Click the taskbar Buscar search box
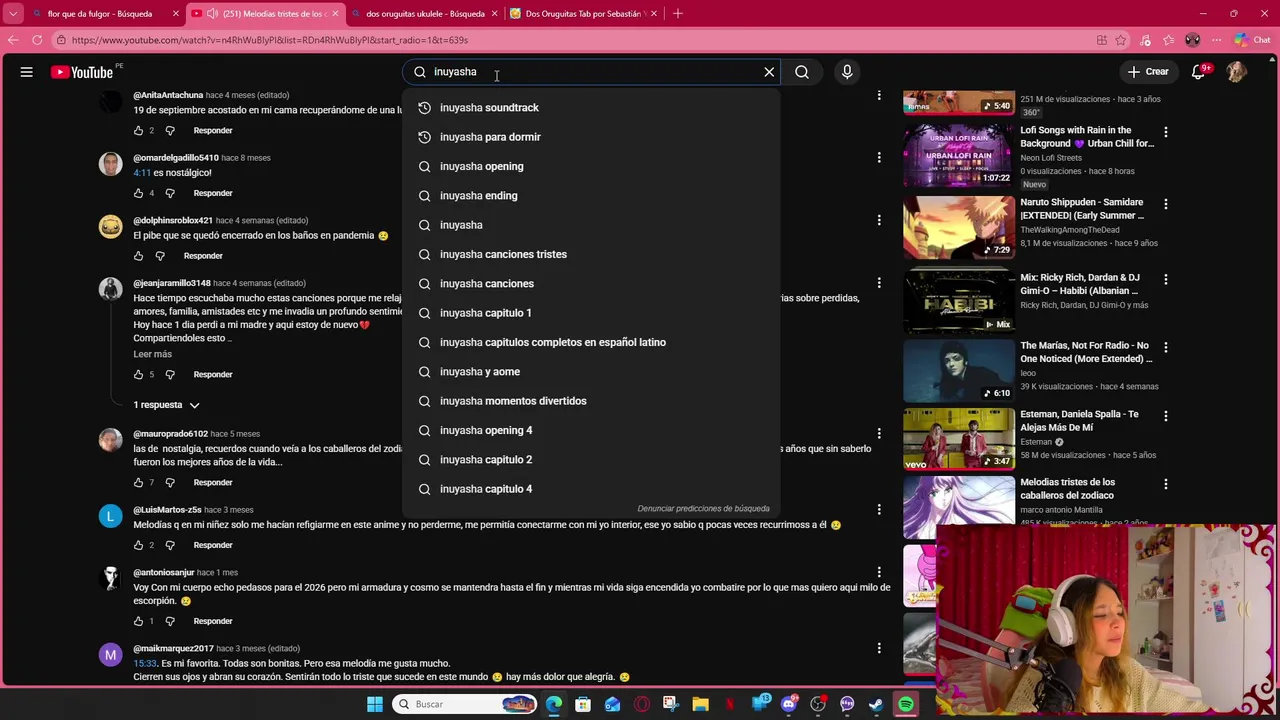Image resolution: width=1280 pixels, height=720 pixels. click(x=465, y=704)
